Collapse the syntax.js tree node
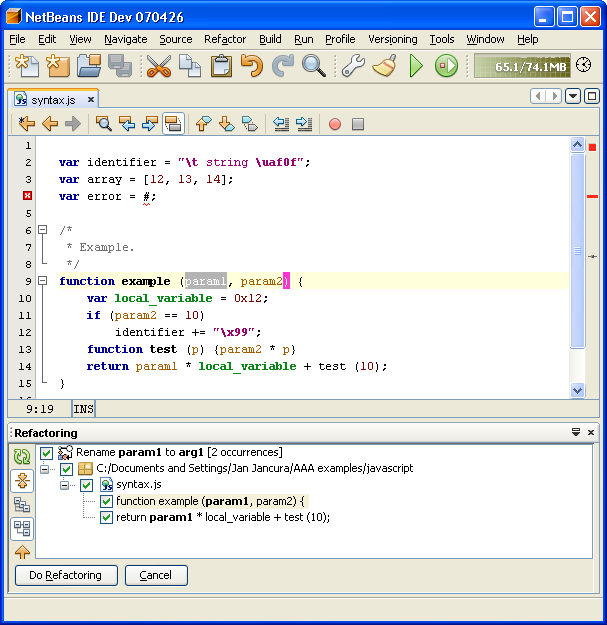This screenshot has width=607, height=625. 65,485
